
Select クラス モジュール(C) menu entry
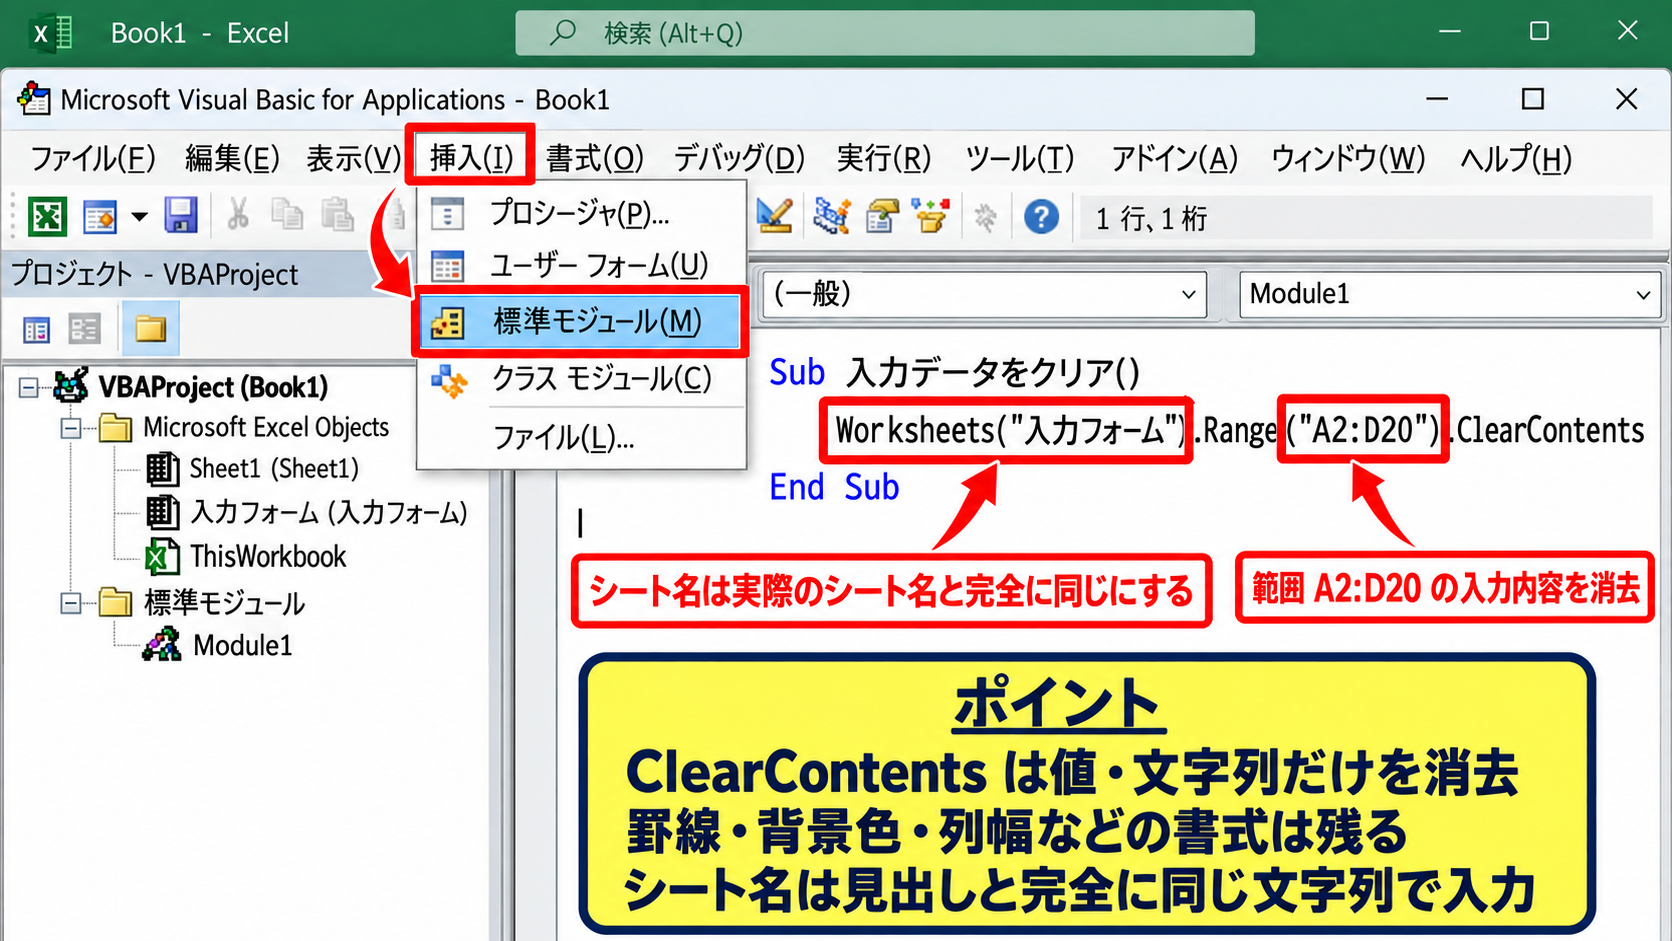tap(581, 379)
